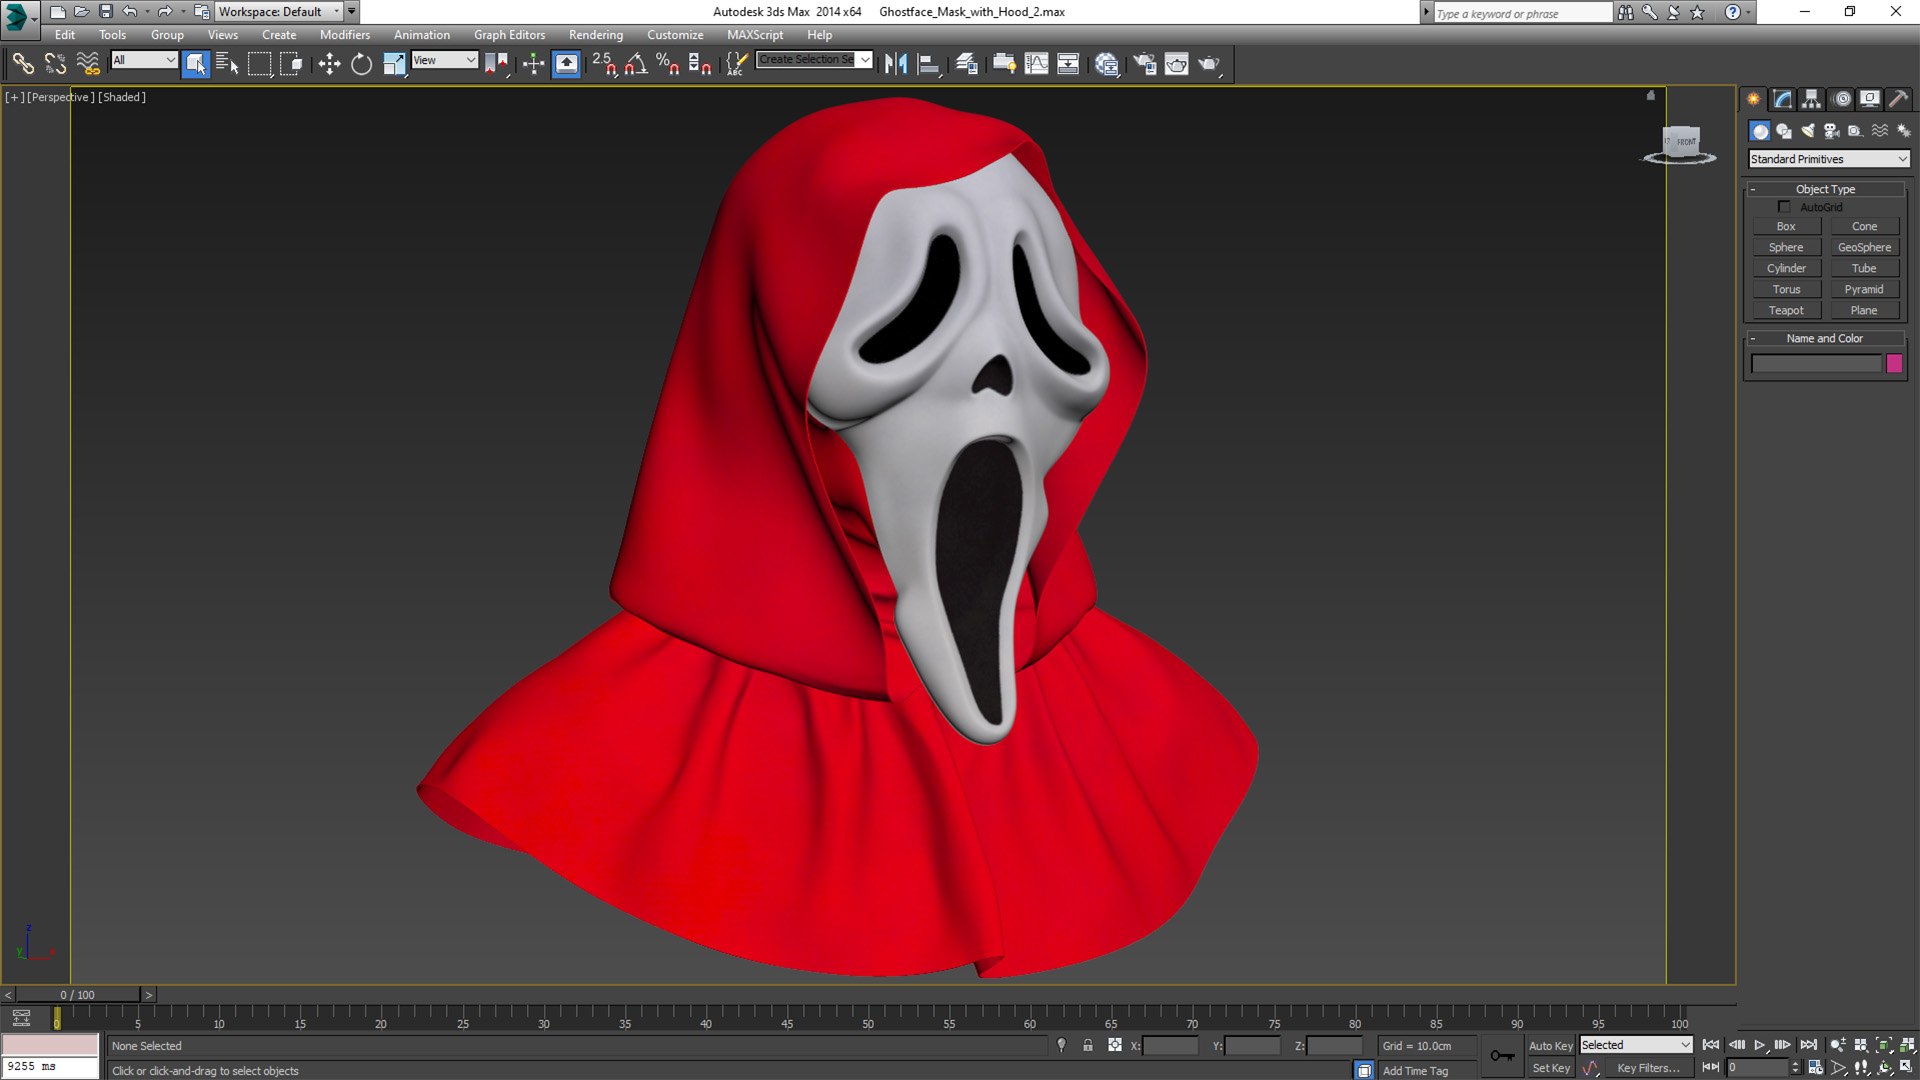Select the Helpers category icon
Viewport: 1920px width, 1080px height.
1856,131
